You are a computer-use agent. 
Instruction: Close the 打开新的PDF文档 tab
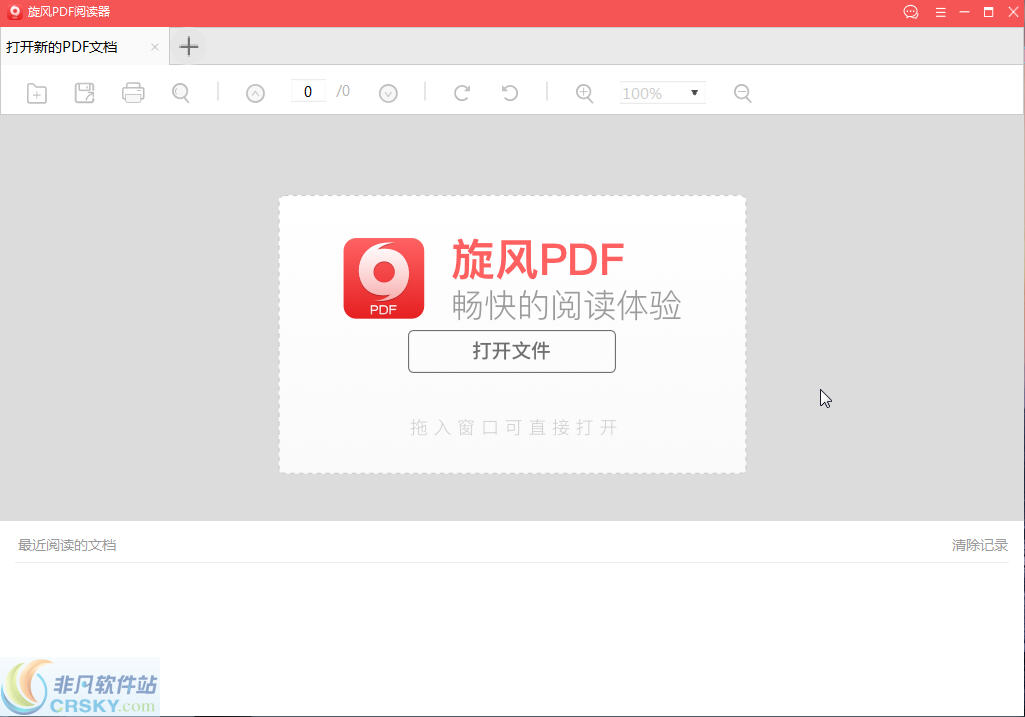[x=155, y=47]
